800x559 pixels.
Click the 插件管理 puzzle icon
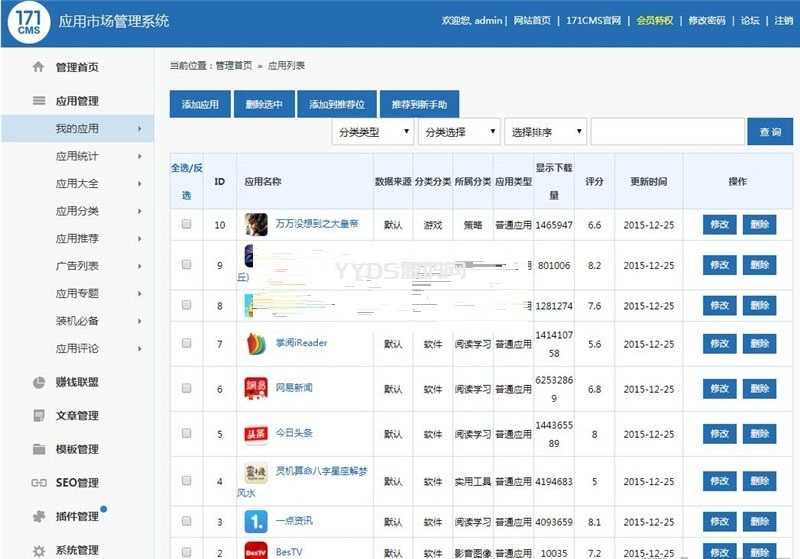pos(39,517)
